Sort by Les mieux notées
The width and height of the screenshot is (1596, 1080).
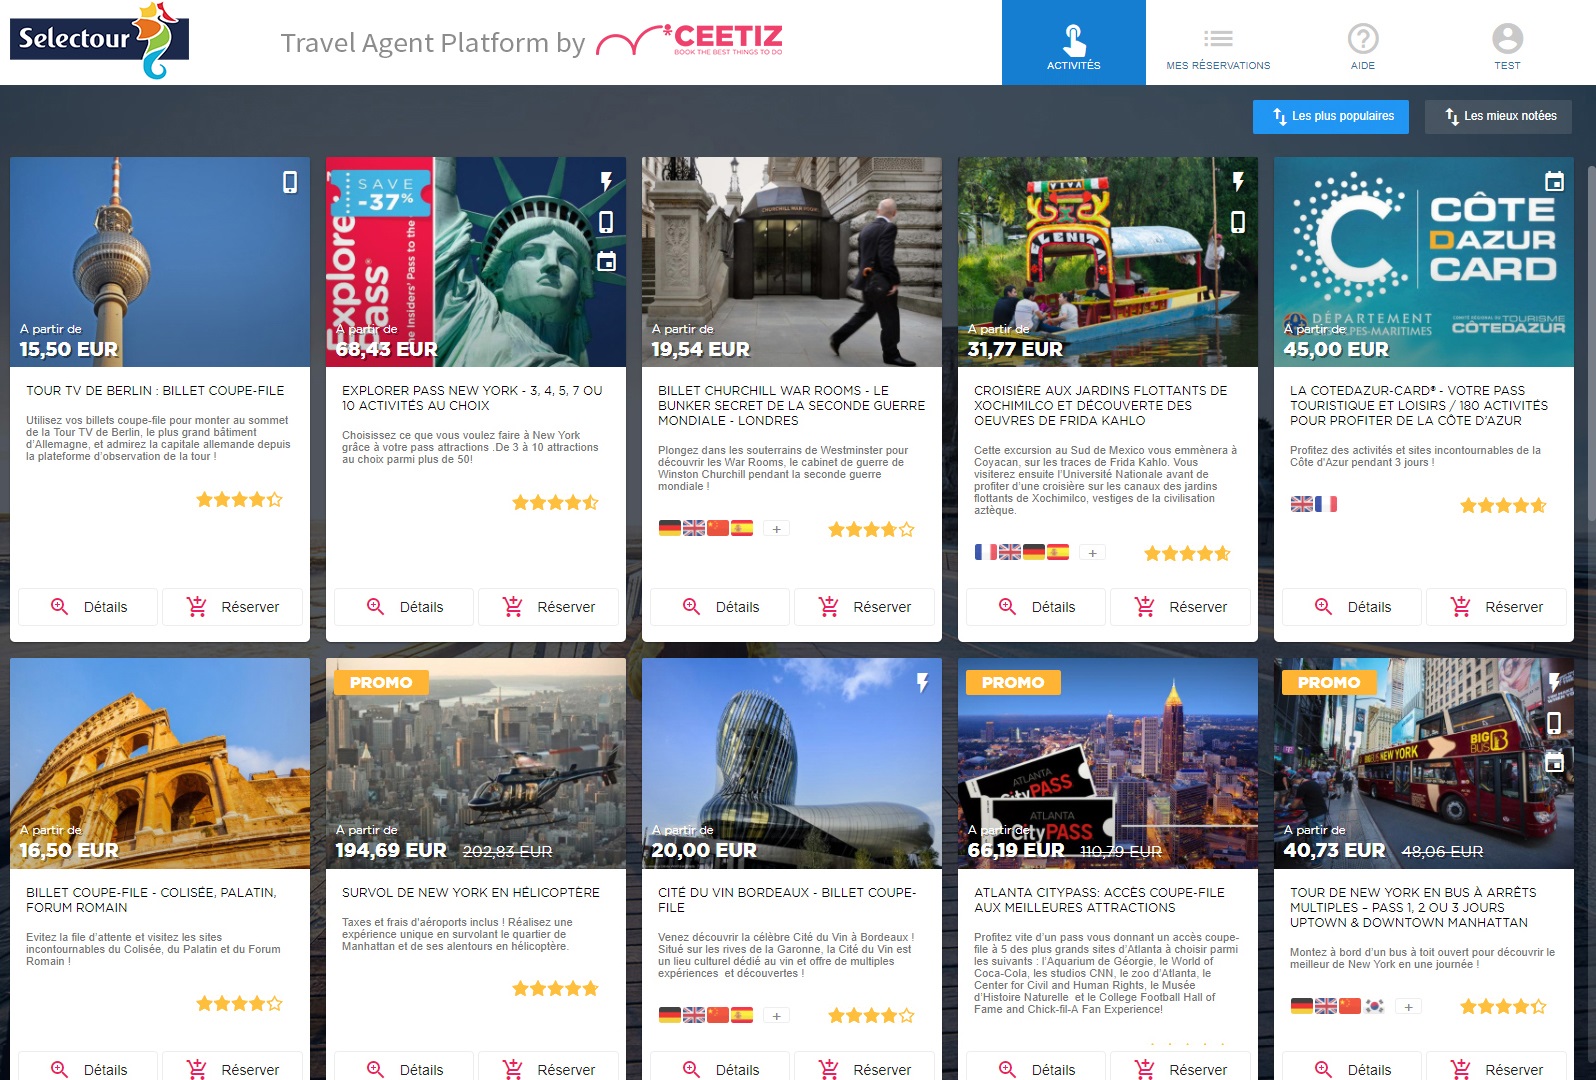(x=1498, y=116)
